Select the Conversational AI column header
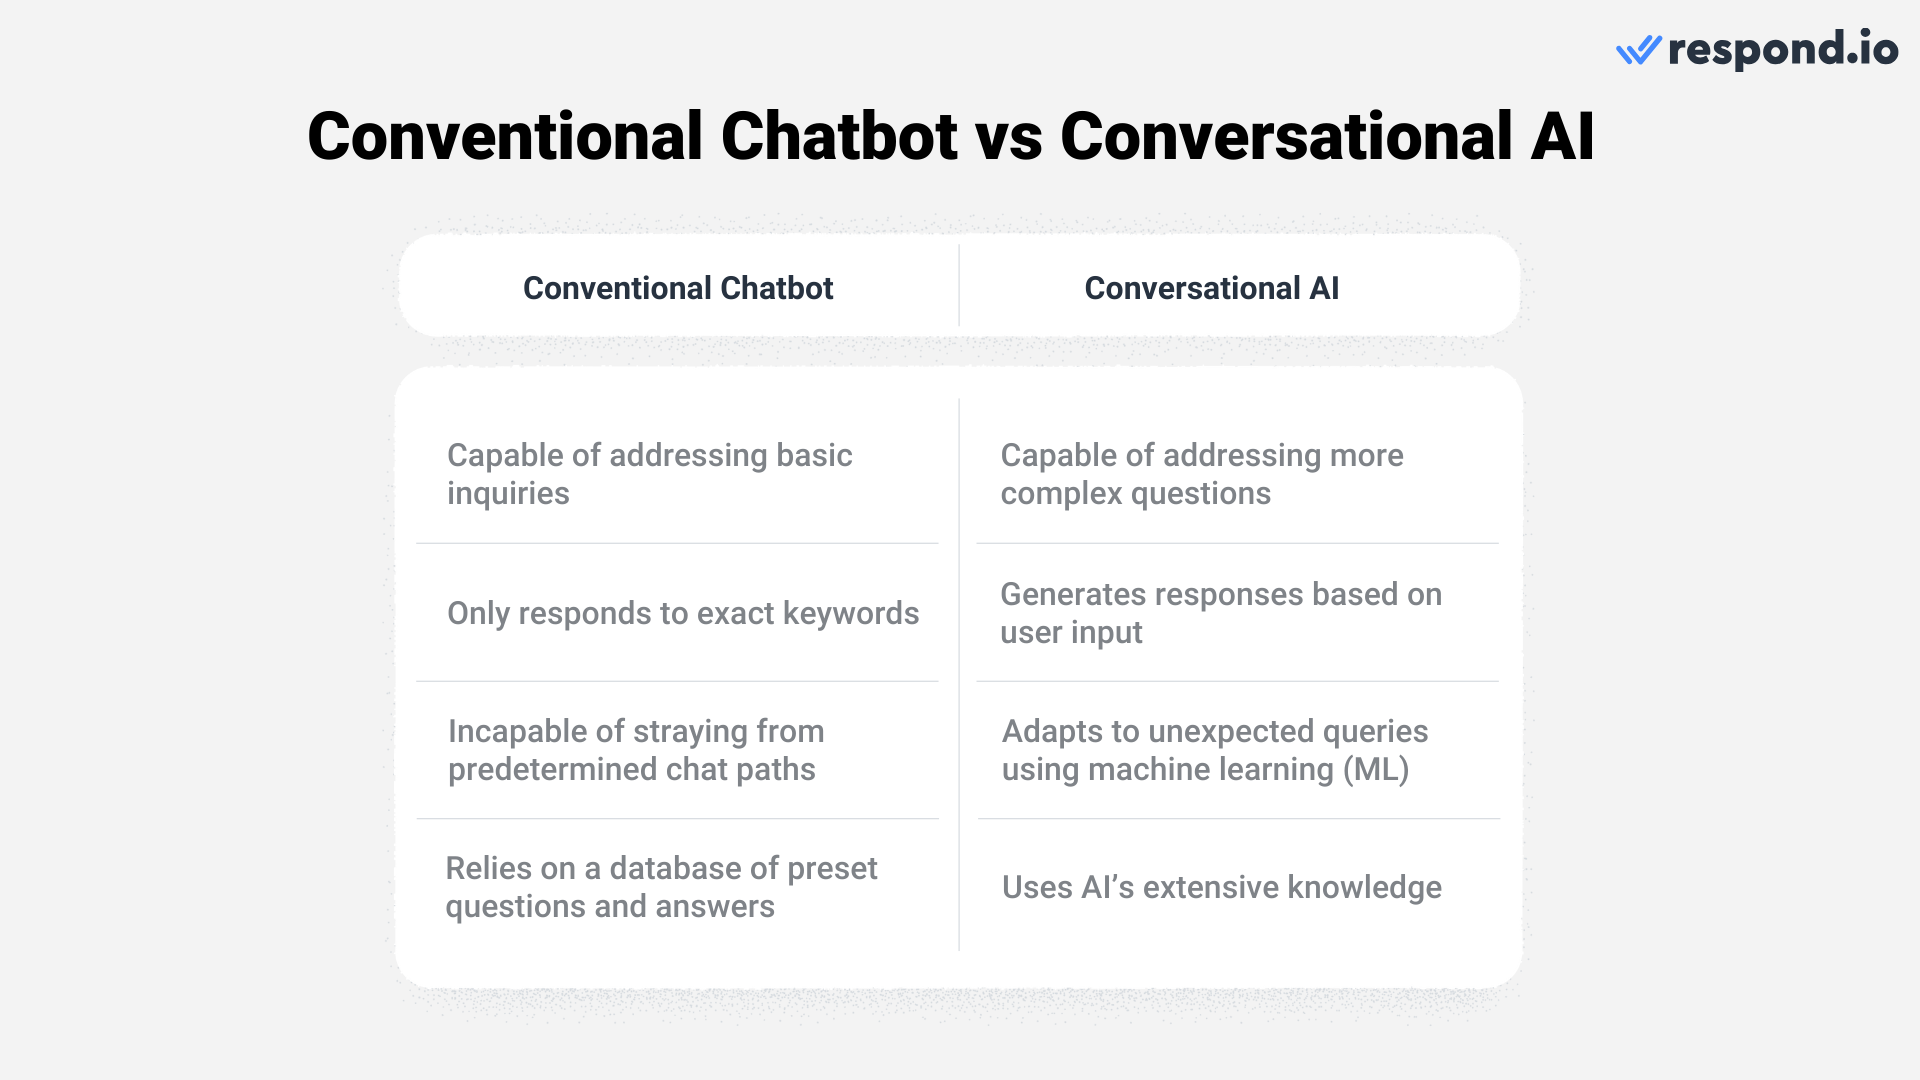This screenshot has height=1080, width=1920. point(1212,287)
